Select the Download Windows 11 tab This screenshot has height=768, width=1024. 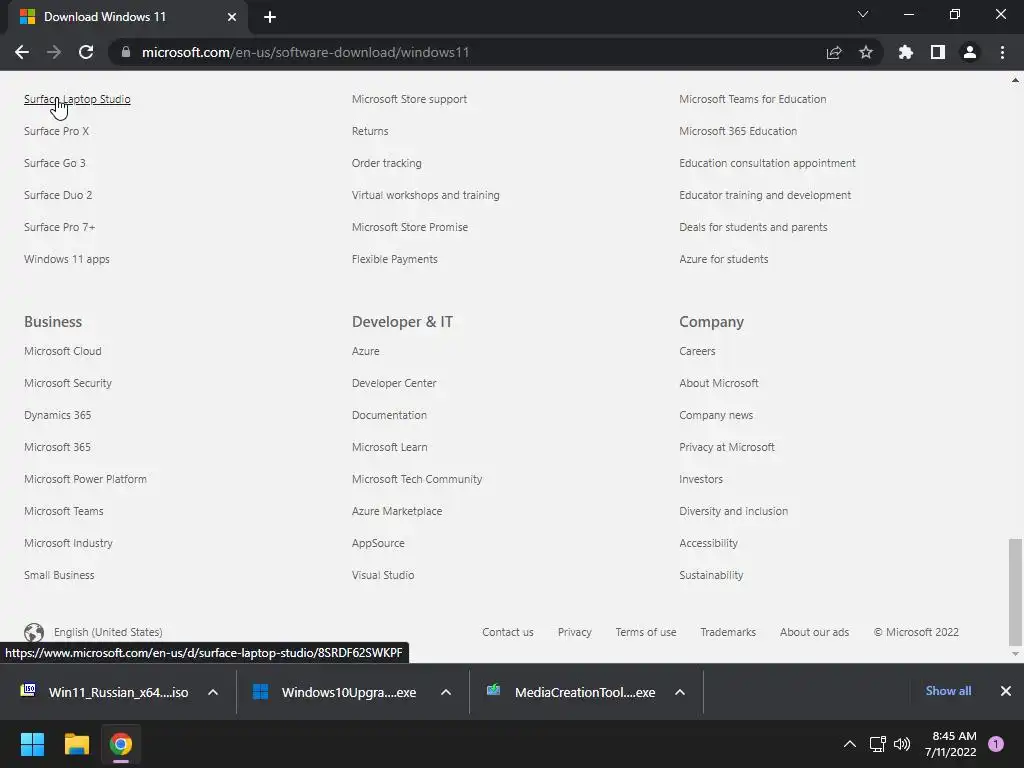[127, 17]
